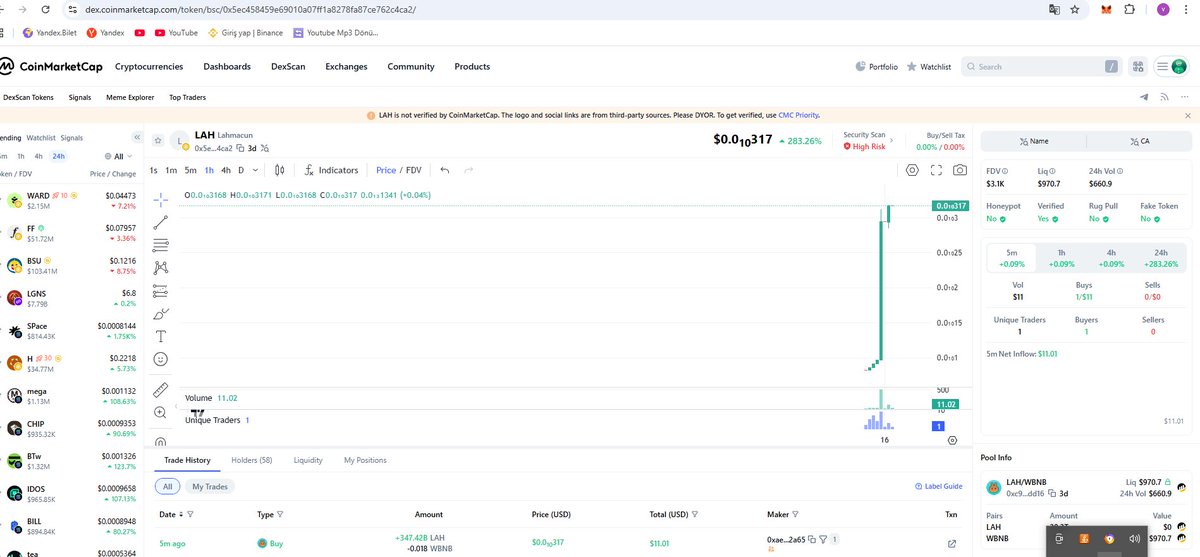This screenshot has height=557, width=1200.
Task: Toggle chart to Price mode
Action: 385,170
